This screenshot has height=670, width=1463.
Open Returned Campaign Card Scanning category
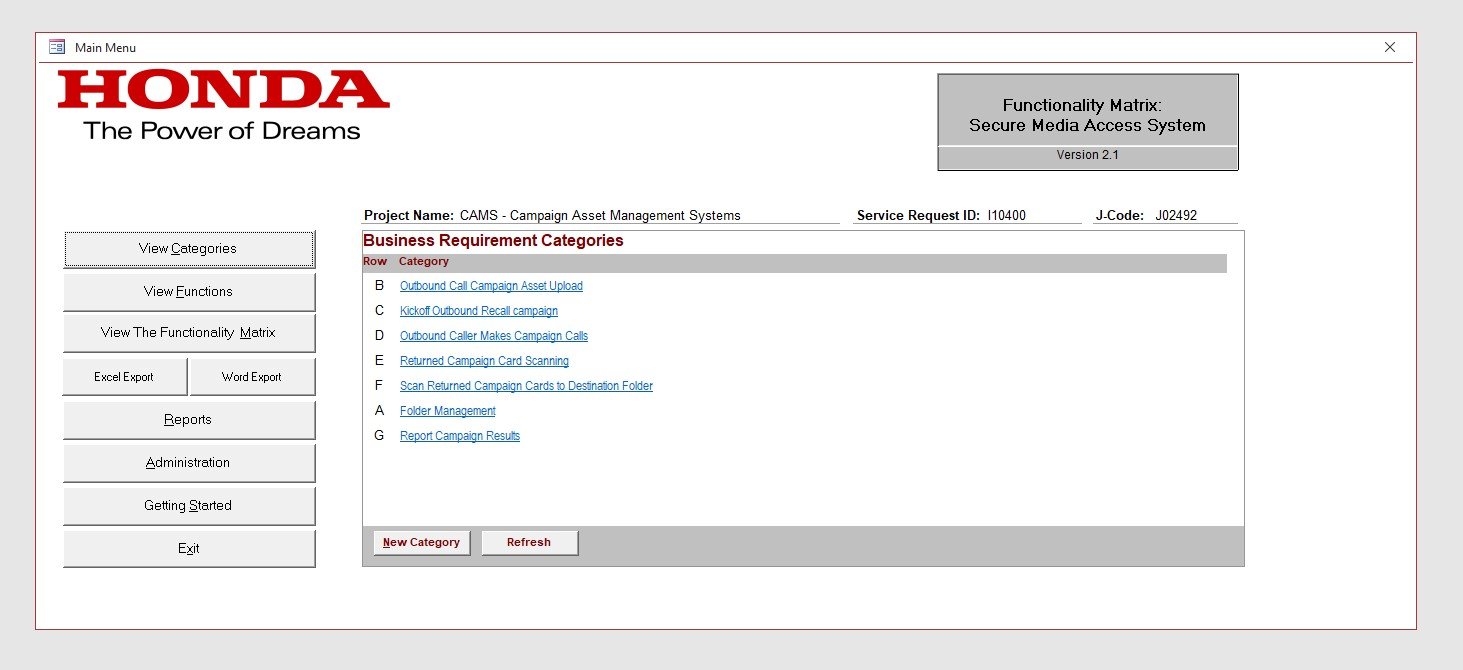point(484,361)
